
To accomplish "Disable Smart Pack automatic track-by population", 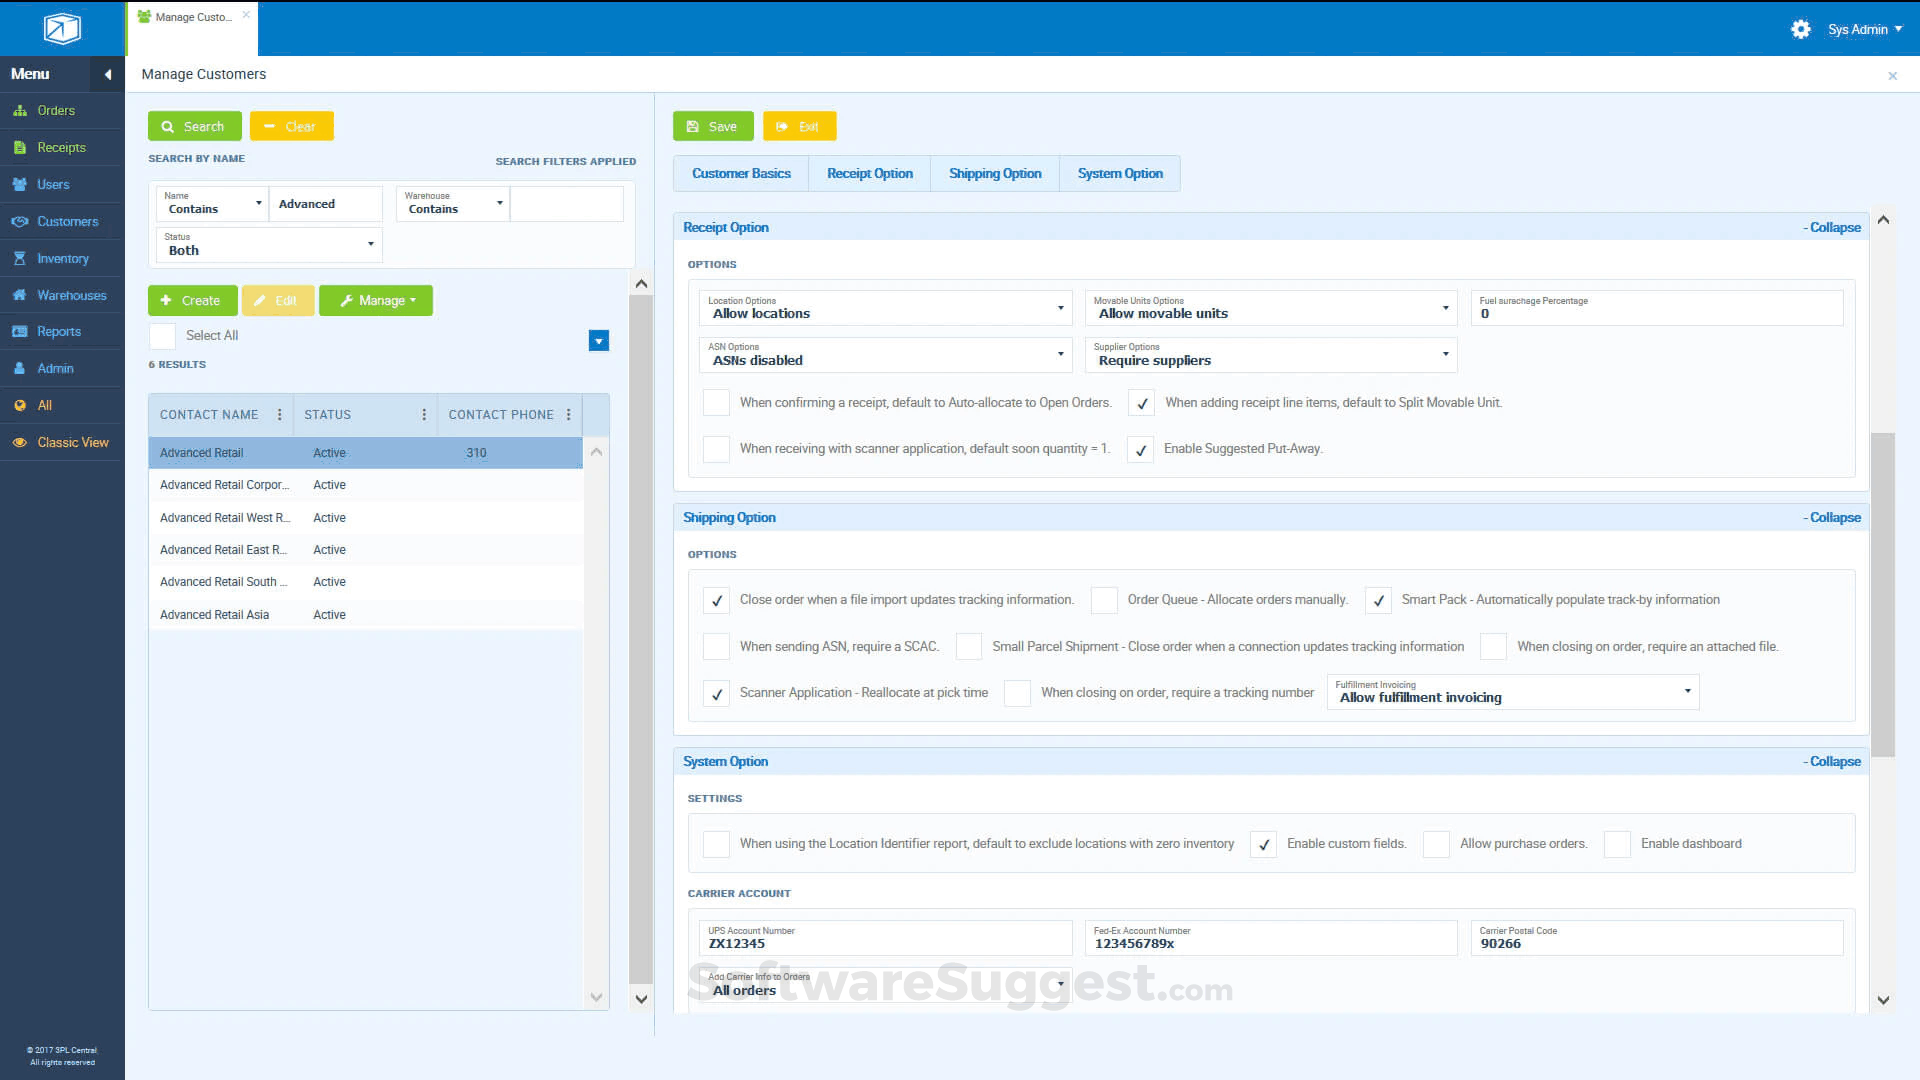I will 1378,600.
